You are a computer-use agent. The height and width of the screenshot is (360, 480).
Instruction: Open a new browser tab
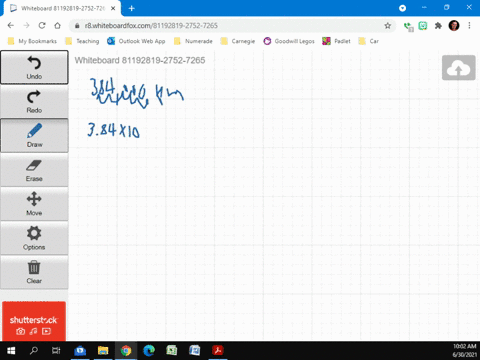[132, 8]
